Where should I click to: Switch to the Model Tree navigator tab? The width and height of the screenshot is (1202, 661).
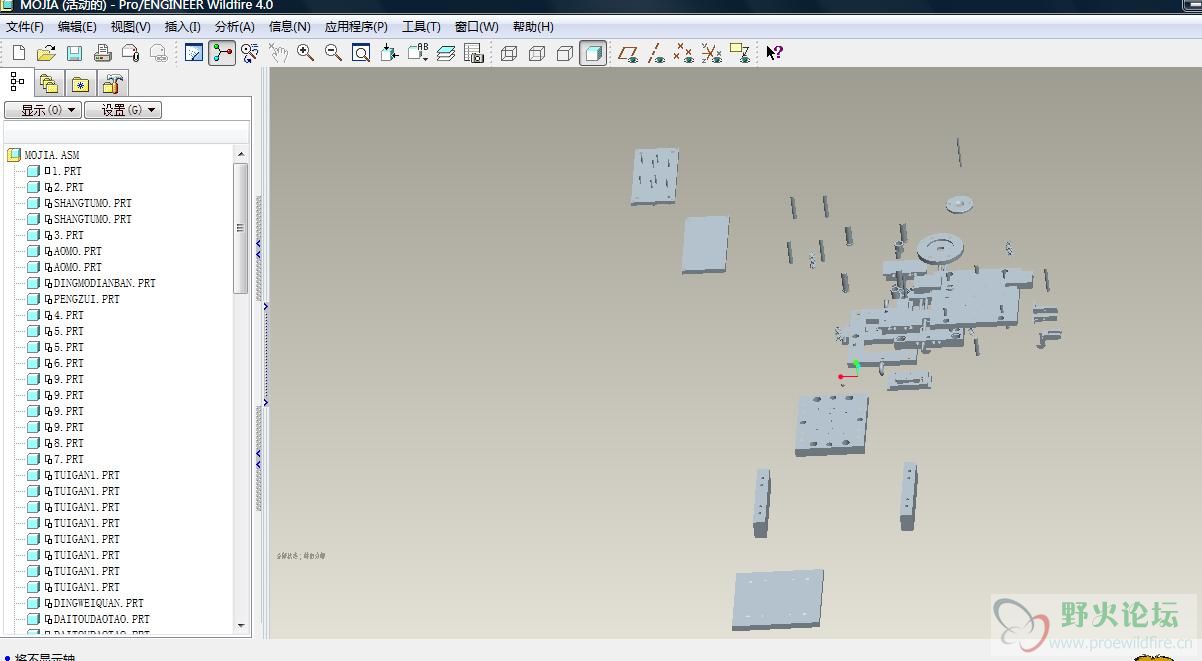pos(17,82)
